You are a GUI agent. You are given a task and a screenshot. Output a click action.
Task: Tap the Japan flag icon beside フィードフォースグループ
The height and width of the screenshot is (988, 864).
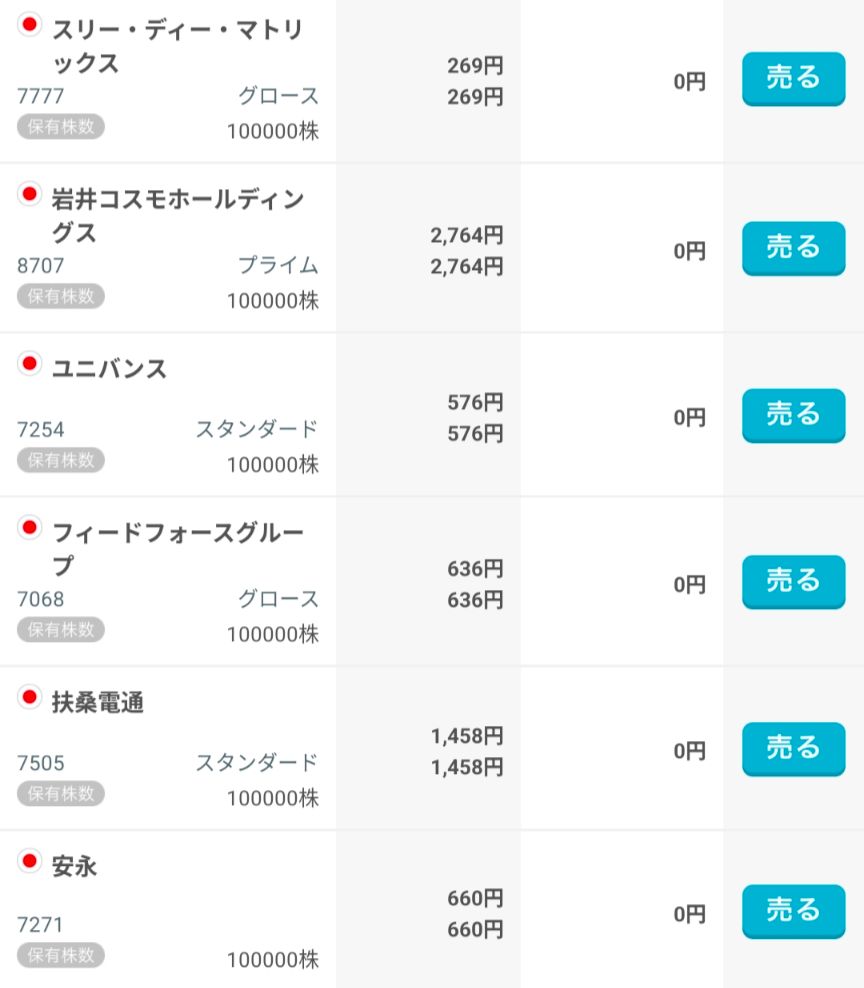pyautogui.click(x=30, y=527)
